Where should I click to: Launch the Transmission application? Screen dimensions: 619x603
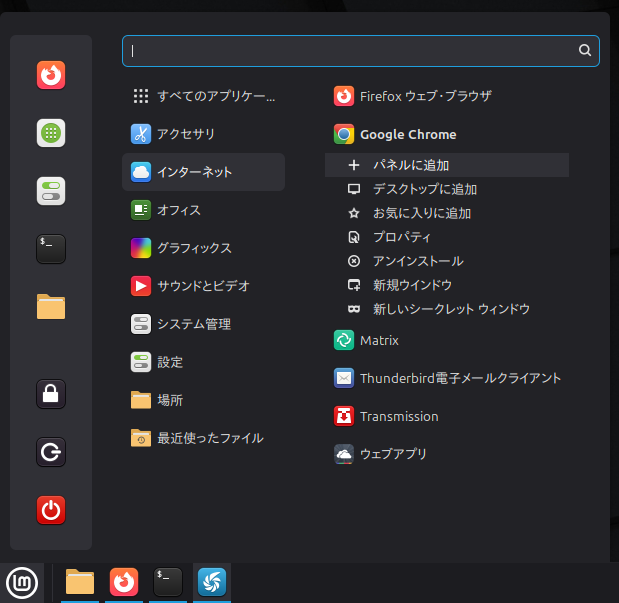pos(398,416)
